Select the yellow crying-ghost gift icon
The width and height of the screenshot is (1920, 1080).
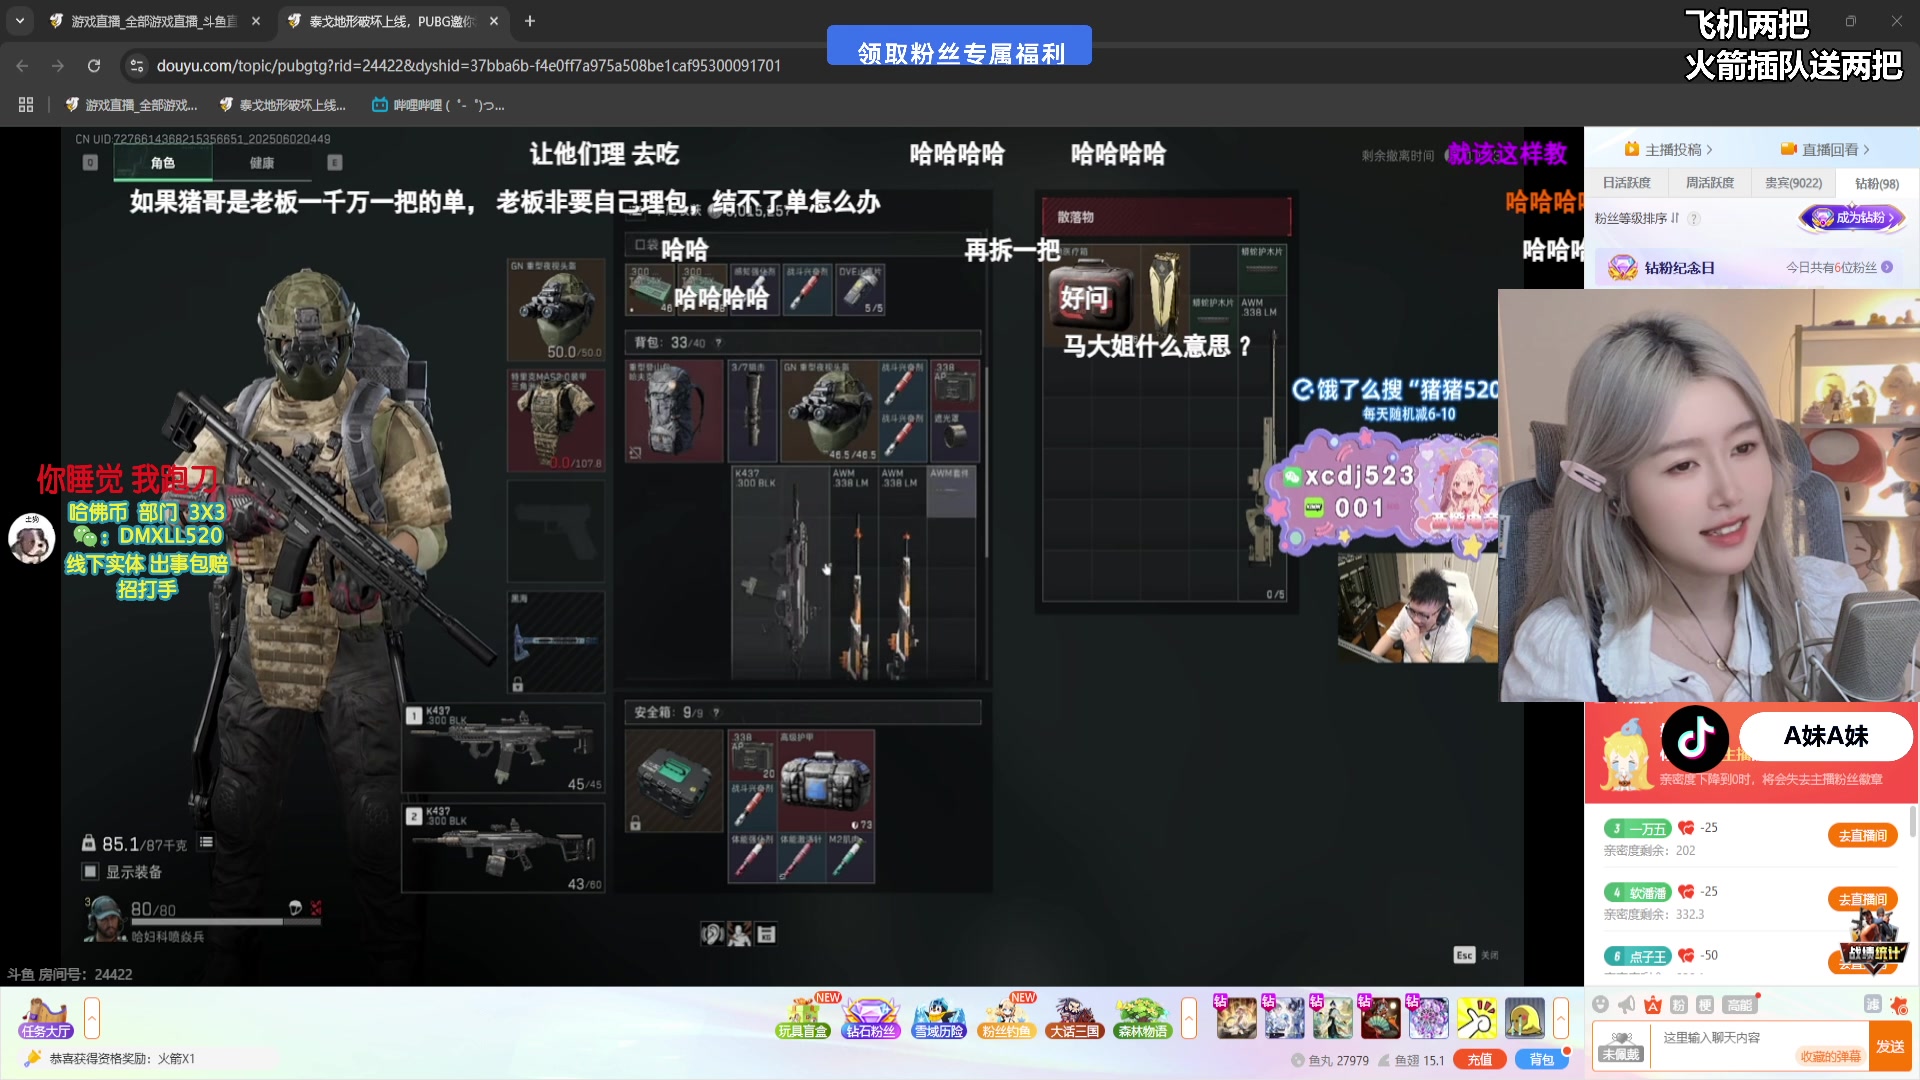tap(1525, 1018)
